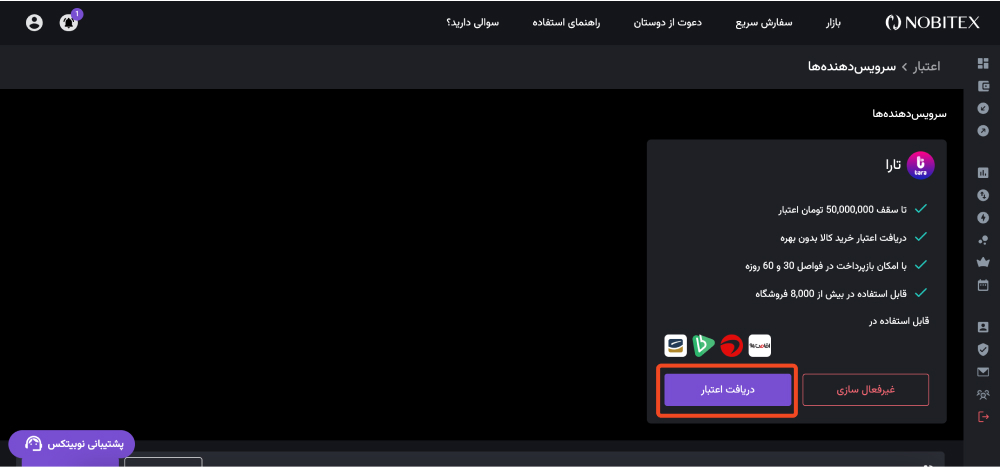Click the green play-shaped merchant logo

pos(703,346)
